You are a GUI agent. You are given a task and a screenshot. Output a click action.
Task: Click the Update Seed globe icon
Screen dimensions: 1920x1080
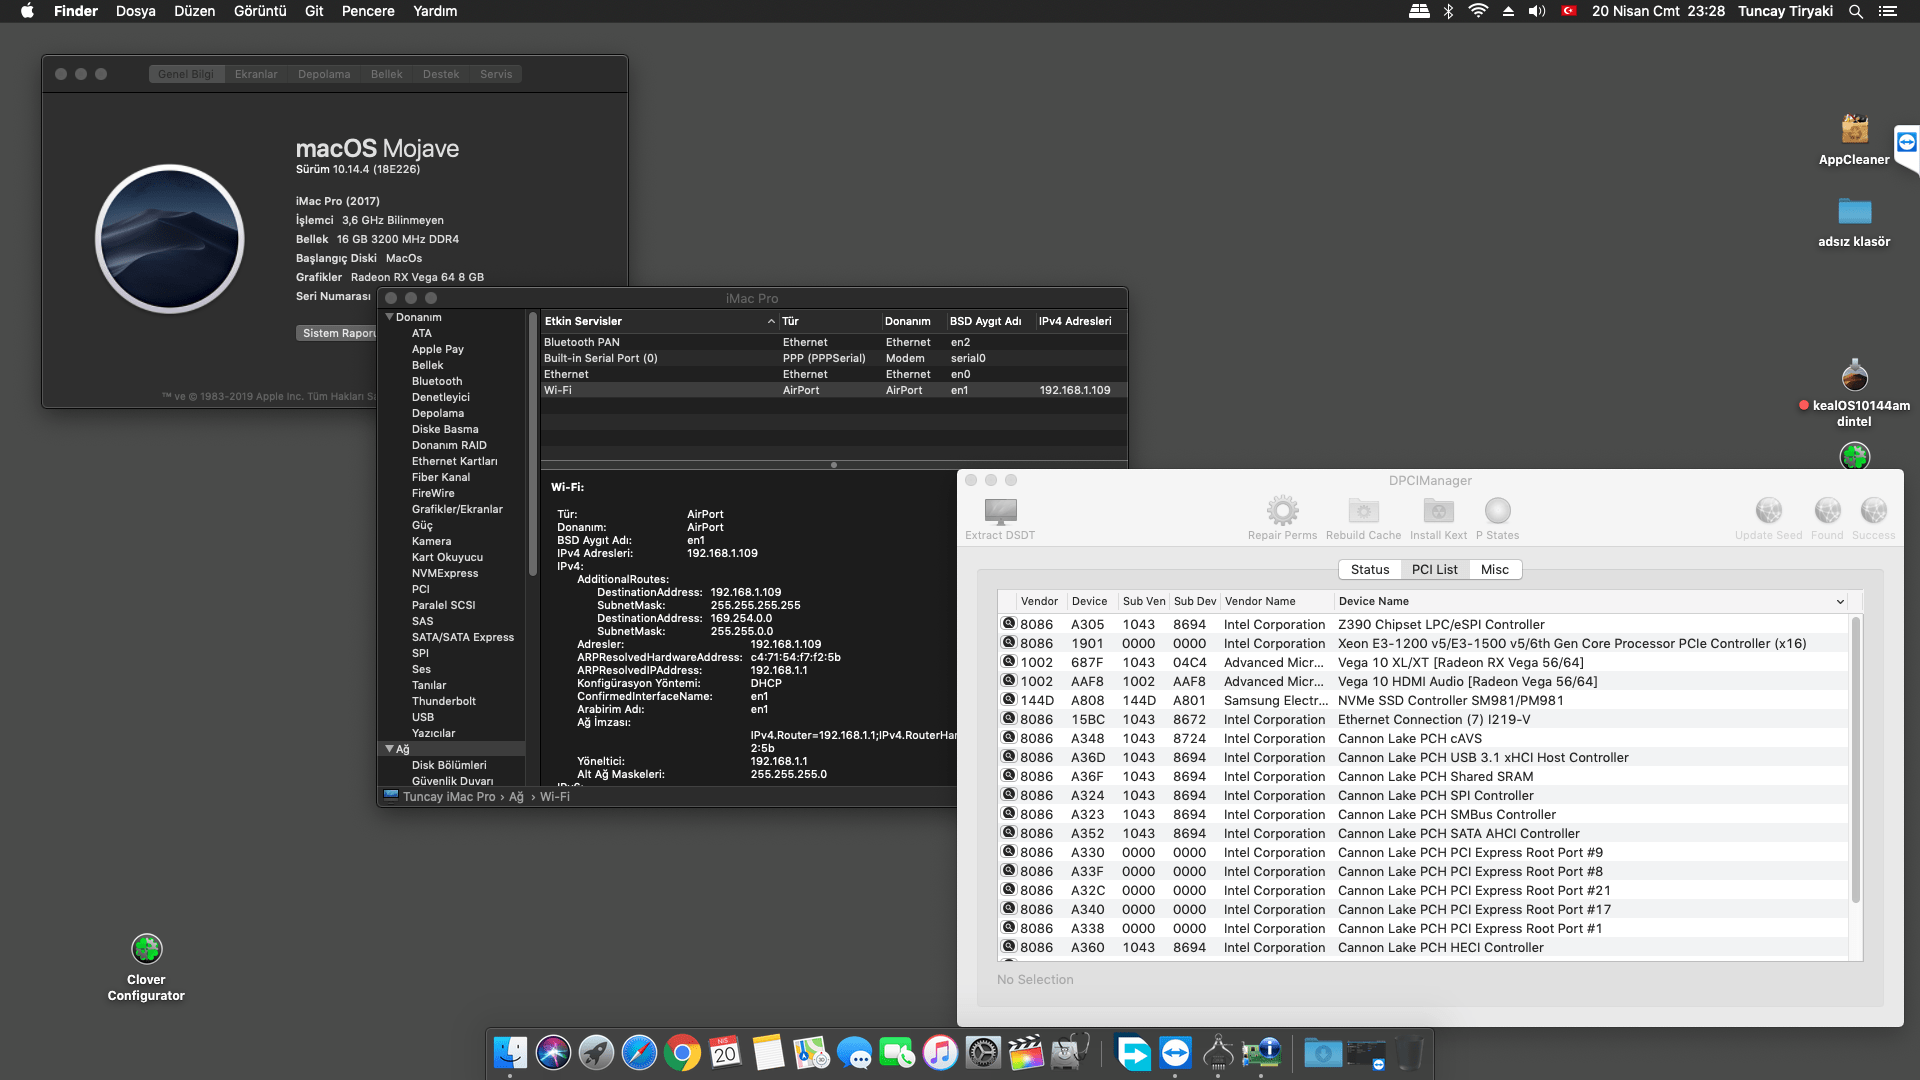point(1768,512)
